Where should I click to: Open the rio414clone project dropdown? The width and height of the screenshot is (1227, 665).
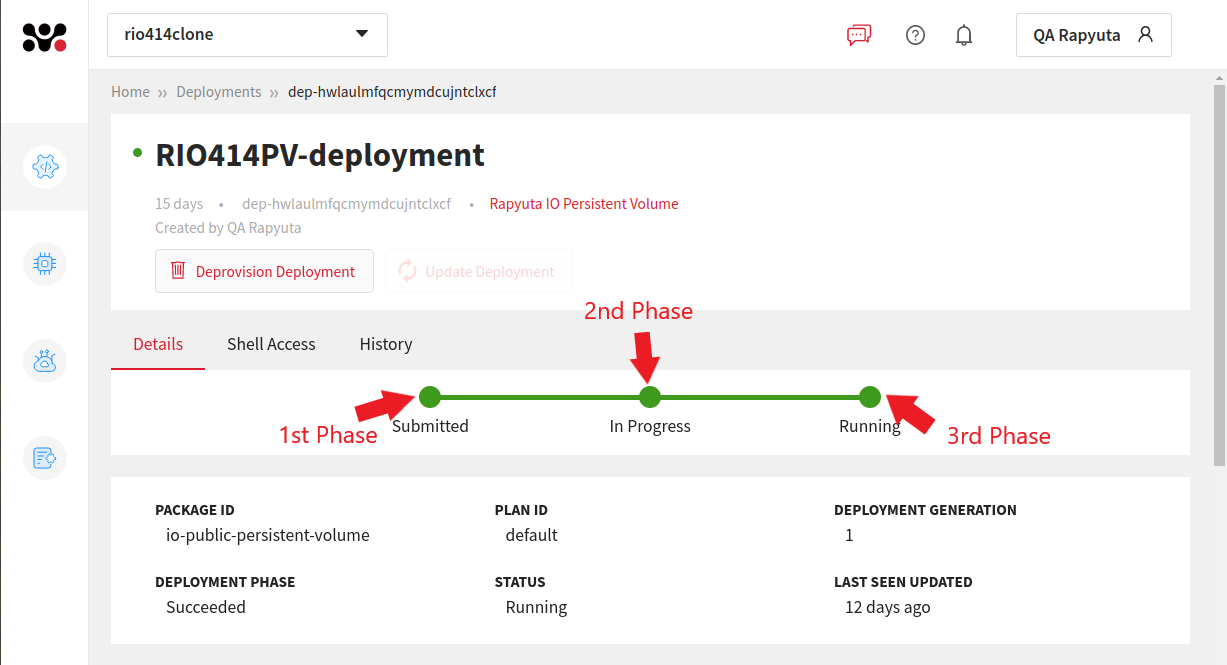247,35
